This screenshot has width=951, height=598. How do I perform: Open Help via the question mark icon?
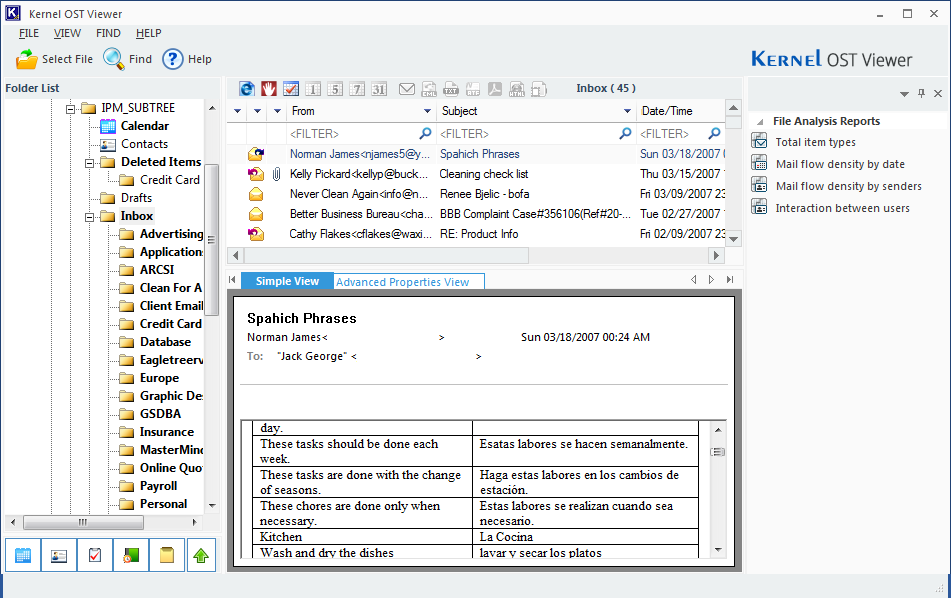click(173, 59)
